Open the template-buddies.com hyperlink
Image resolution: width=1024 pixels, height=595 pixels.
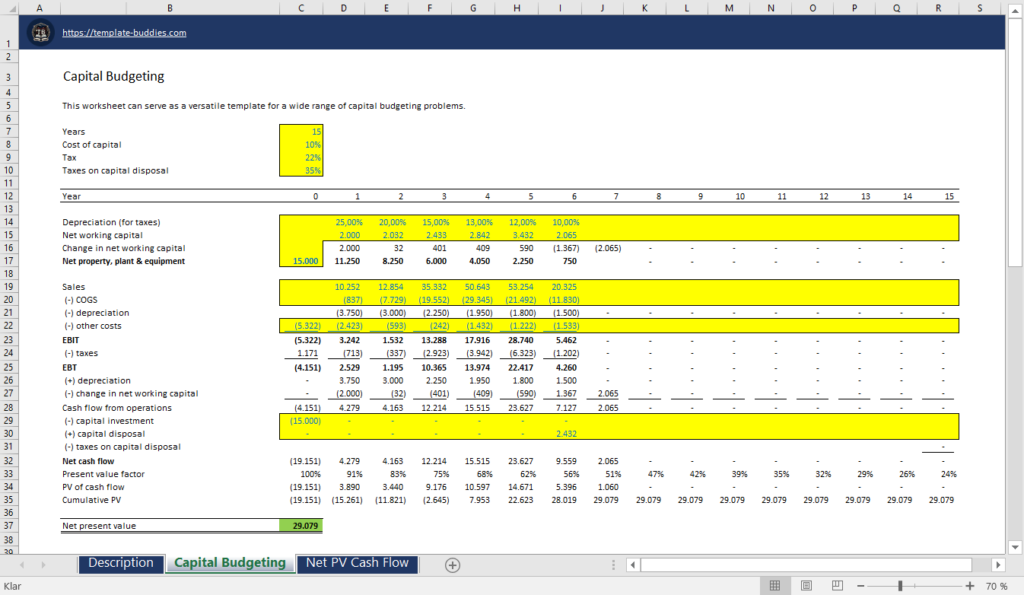pos(124,32)
